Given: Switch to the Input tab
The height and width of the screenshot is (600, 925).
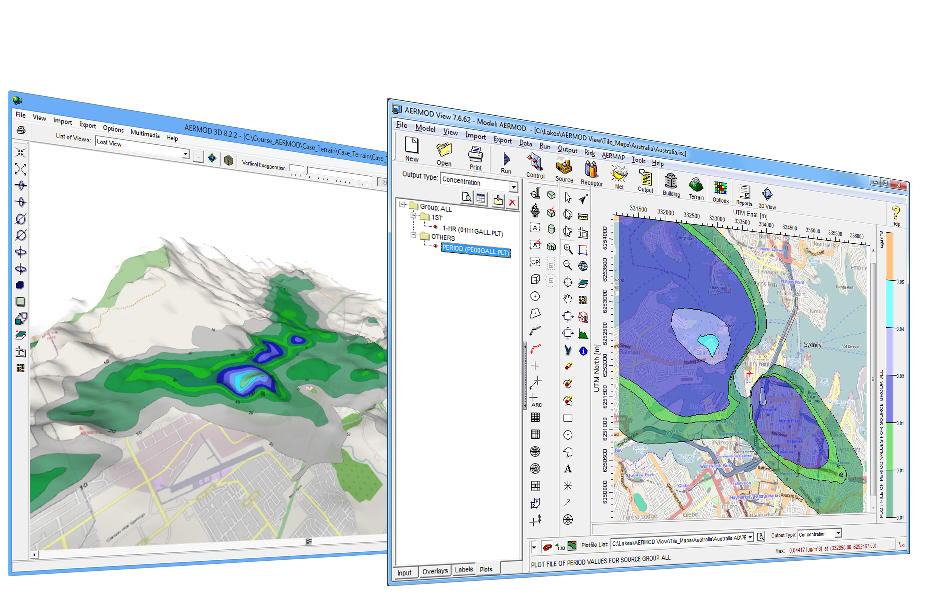Looking at the screenshot, I should [405, 572].
